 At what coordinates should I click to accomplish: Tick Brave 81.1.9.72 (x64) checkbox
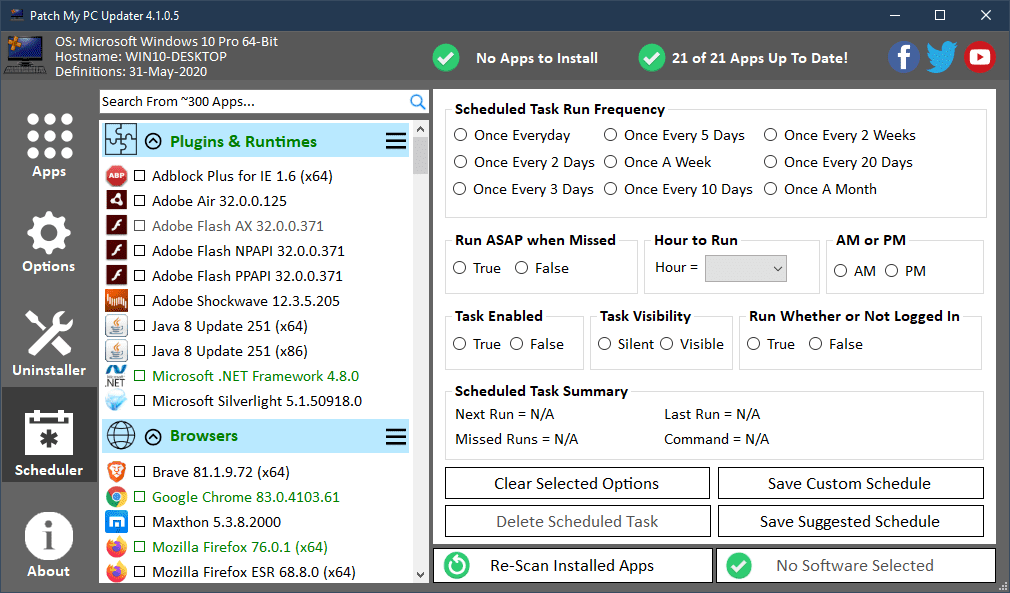click(139, 472)
